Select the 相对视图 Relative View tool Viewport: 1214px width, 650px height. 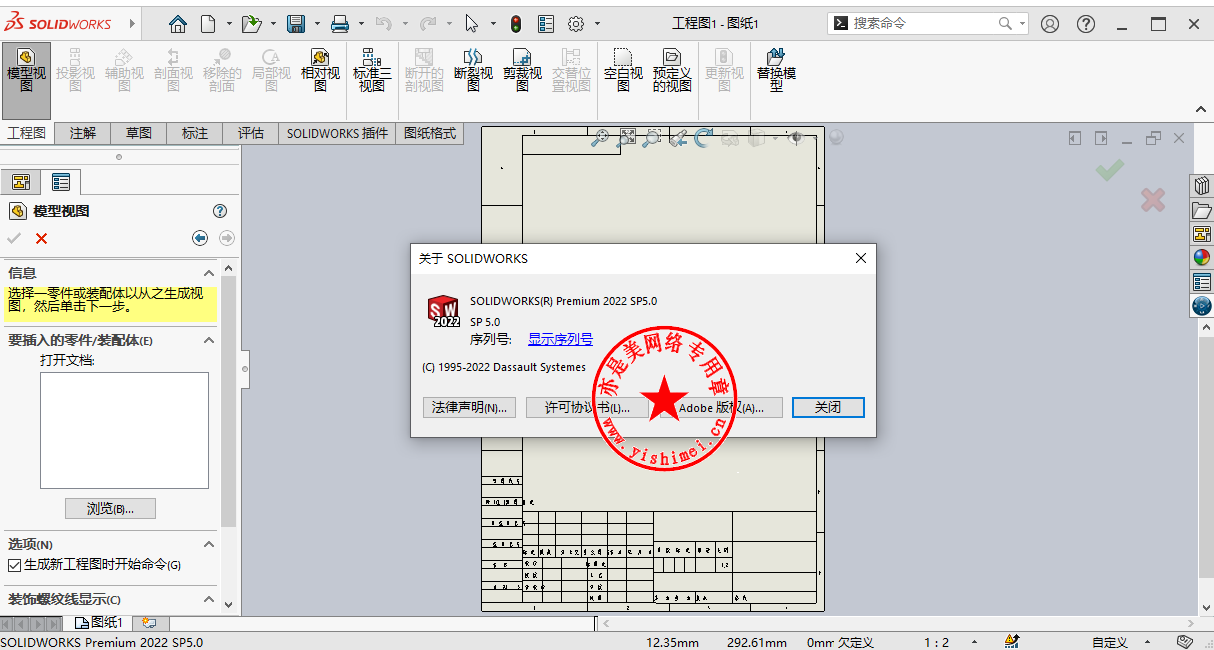click(x=320, y=70)
